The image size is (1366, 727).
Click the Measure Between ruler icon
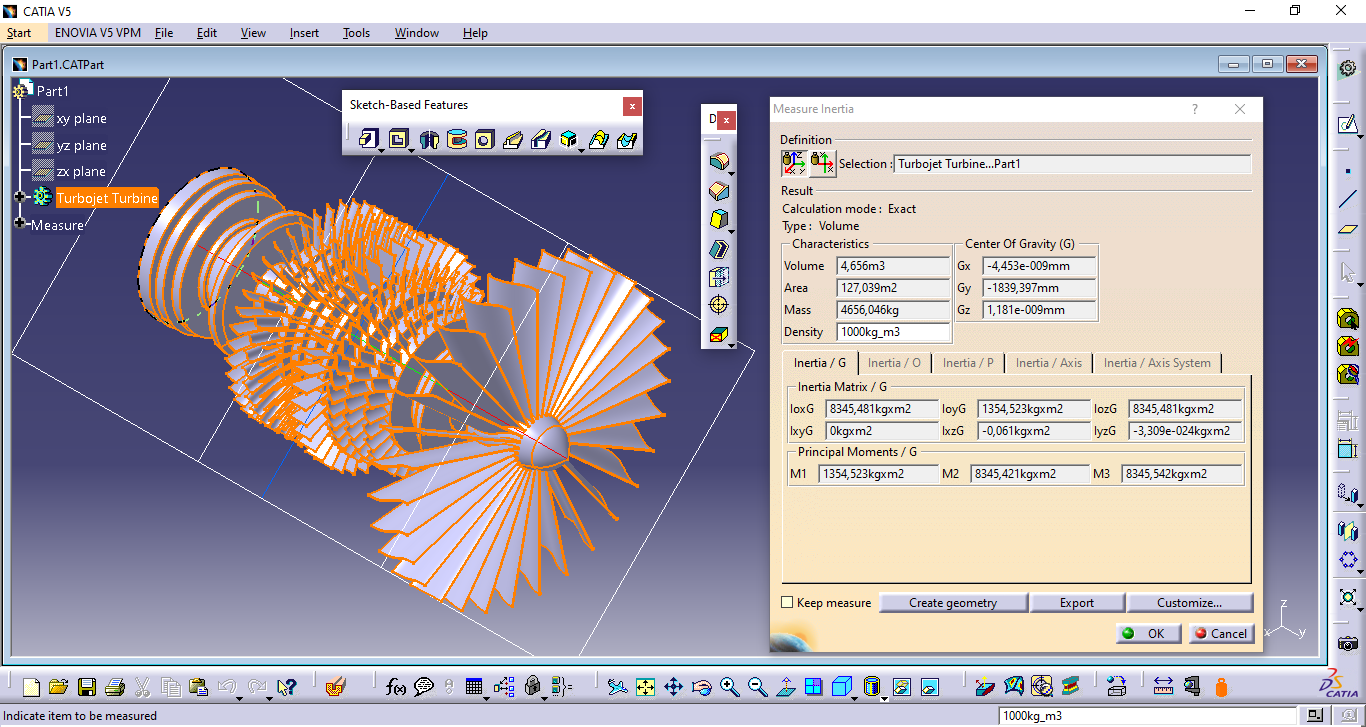(1163, 687)
